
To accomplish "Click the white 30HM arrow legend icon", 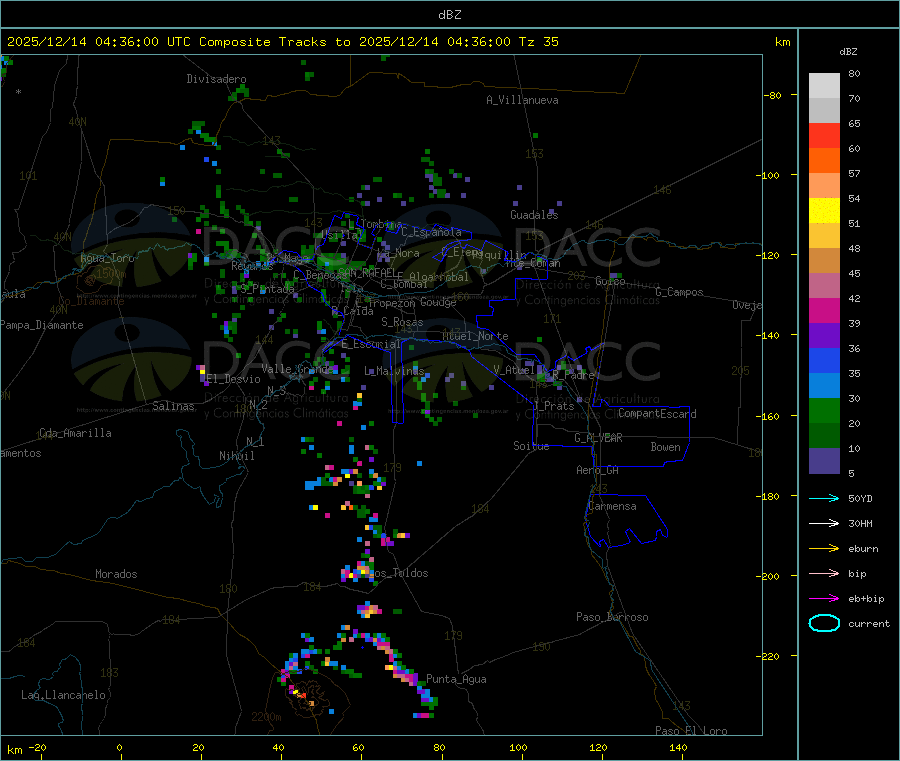I will [824, 523].
